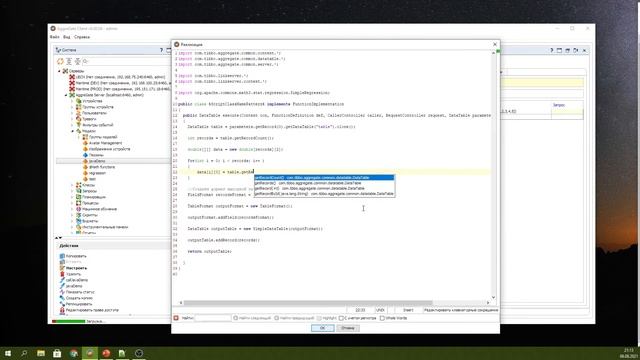Expand the Процессы node arrow
The height and width of the screenshot is (360, 640).
click(72, 203)
